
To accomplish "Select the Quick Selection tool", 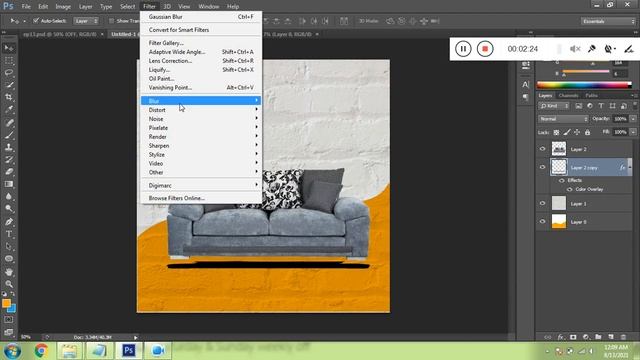I will pyautogui.click(x=9, y=85).
